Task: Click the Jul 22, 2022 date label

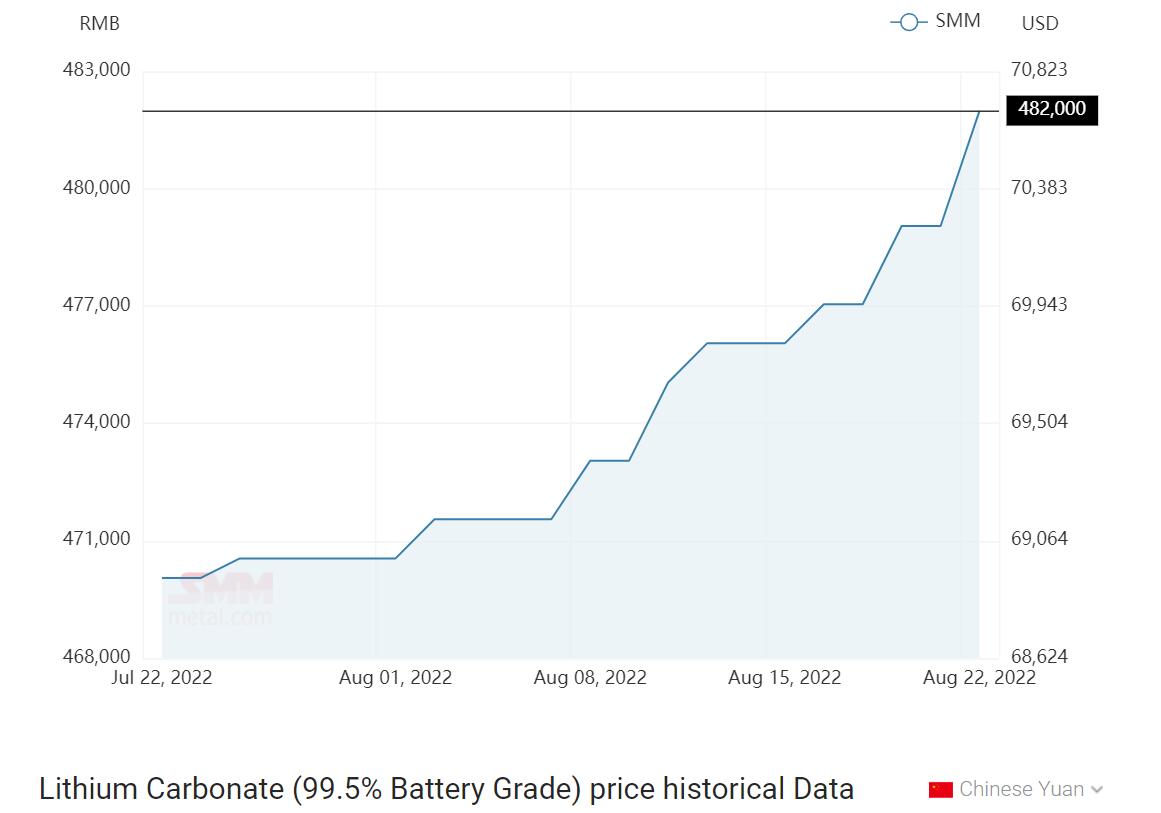Action: 162,678
